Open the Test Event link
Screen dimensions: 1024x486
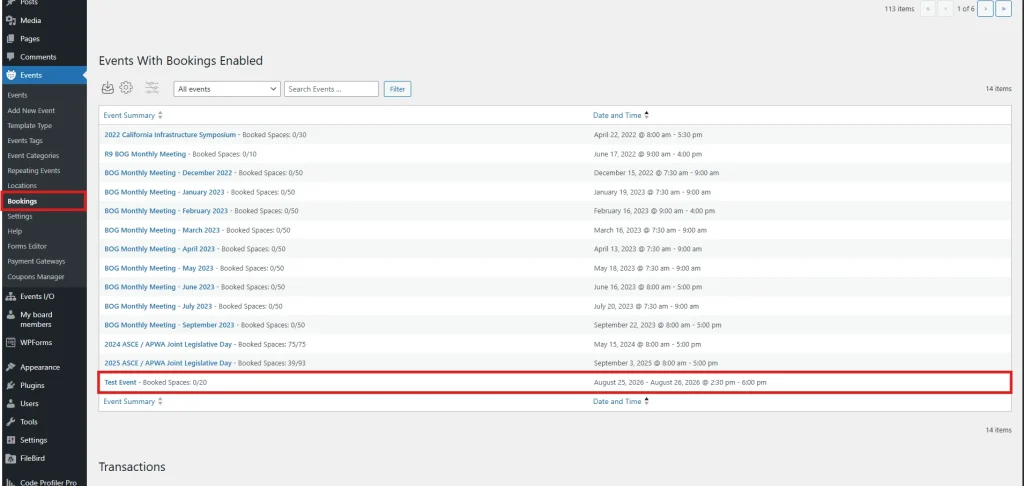click(x=120, y=382)
